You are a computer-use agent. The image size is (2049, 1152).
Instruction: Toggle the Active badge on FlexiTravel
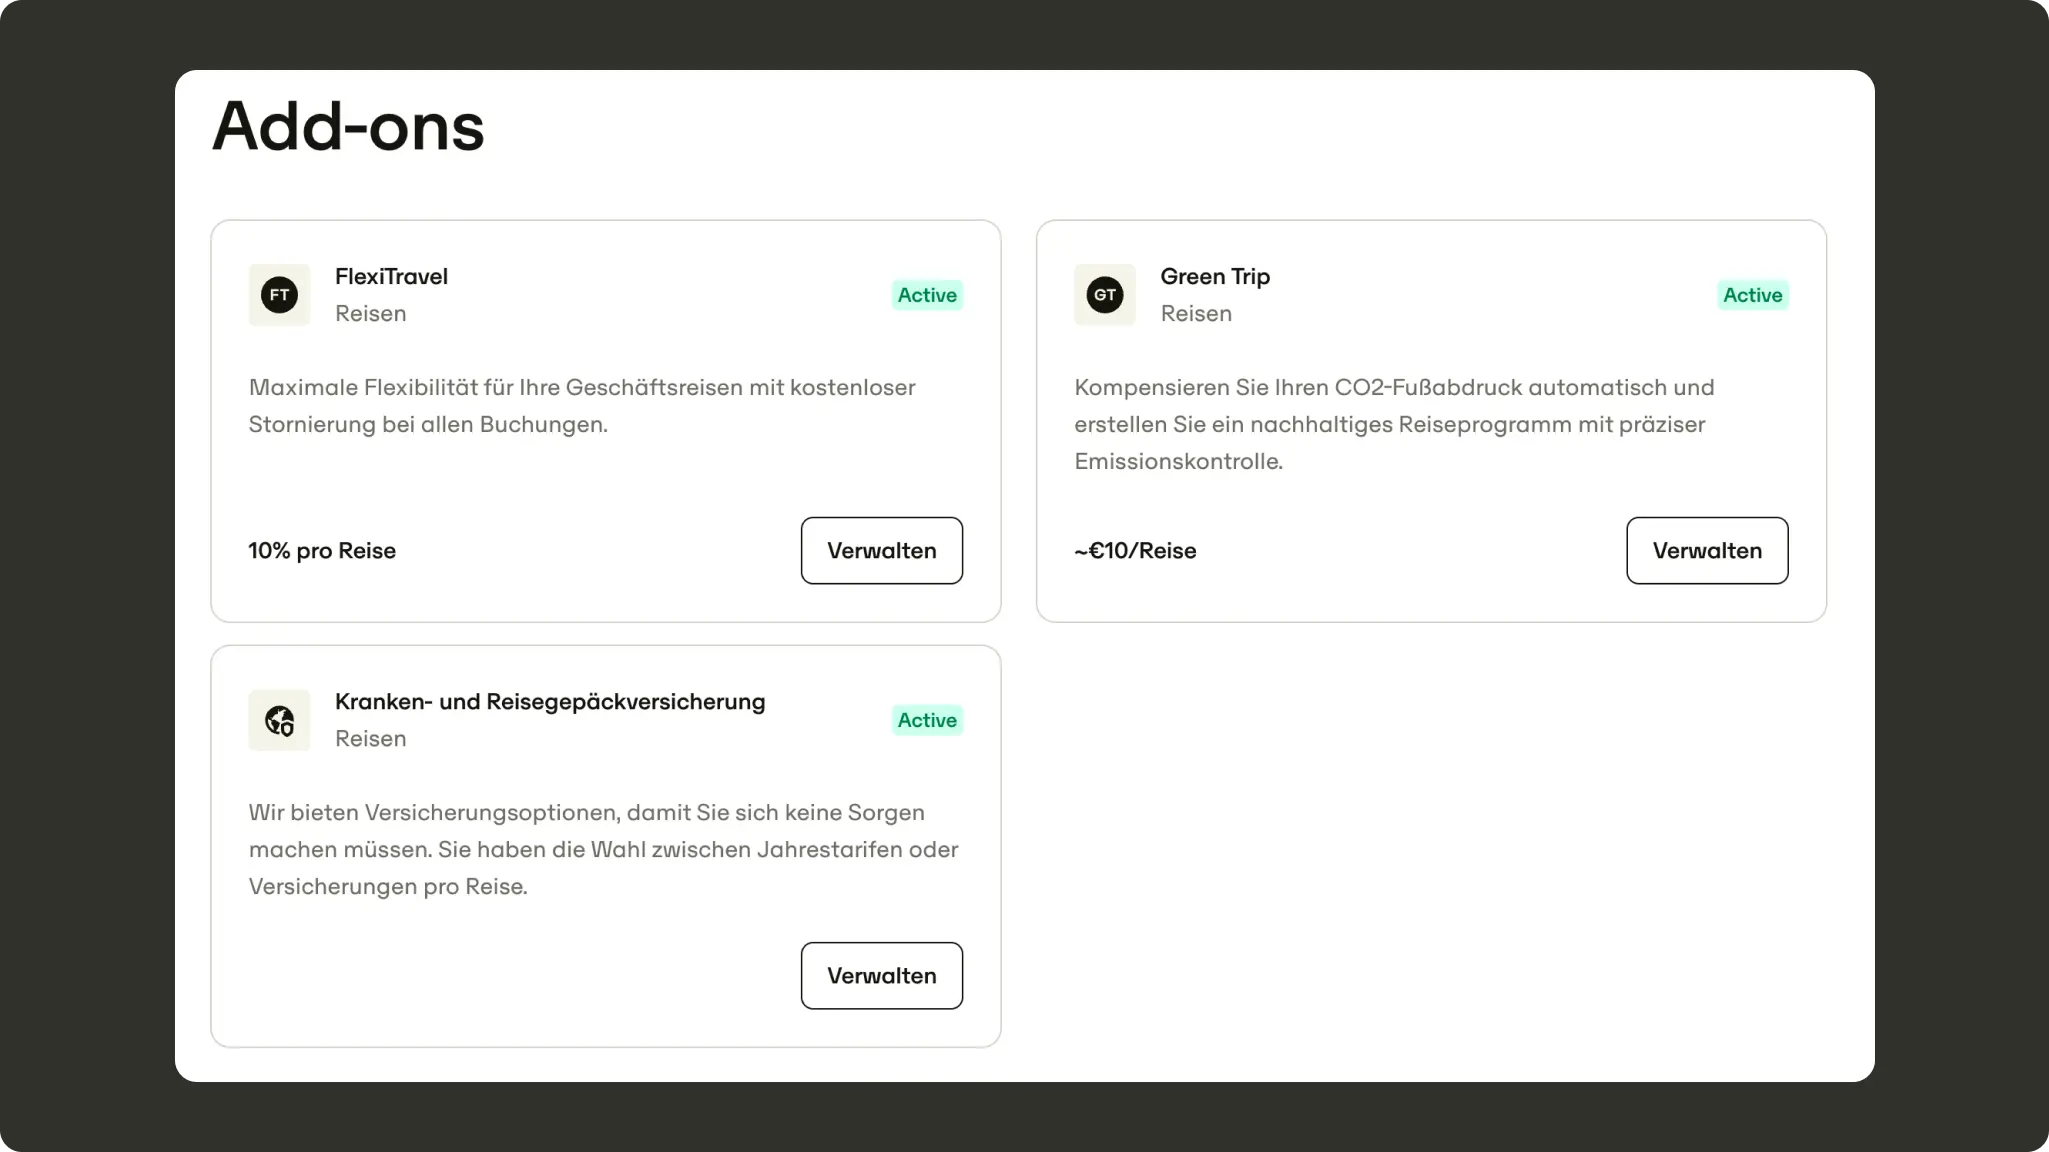pos(926,295)
